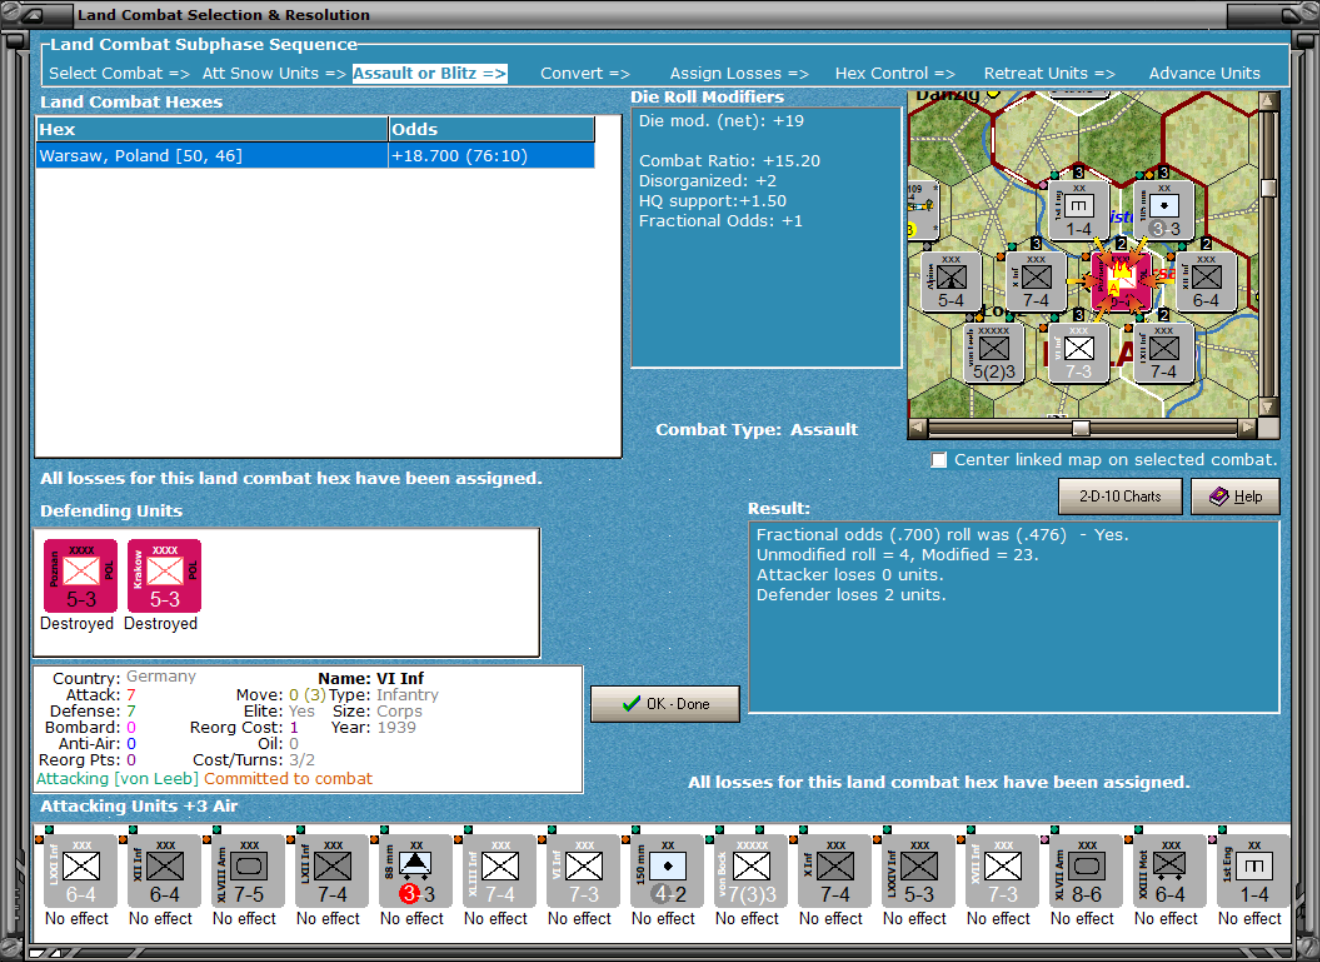The image size is (1320, 962).
Task: Click the Defender loses 2 units result line
Action: [851, 595]
